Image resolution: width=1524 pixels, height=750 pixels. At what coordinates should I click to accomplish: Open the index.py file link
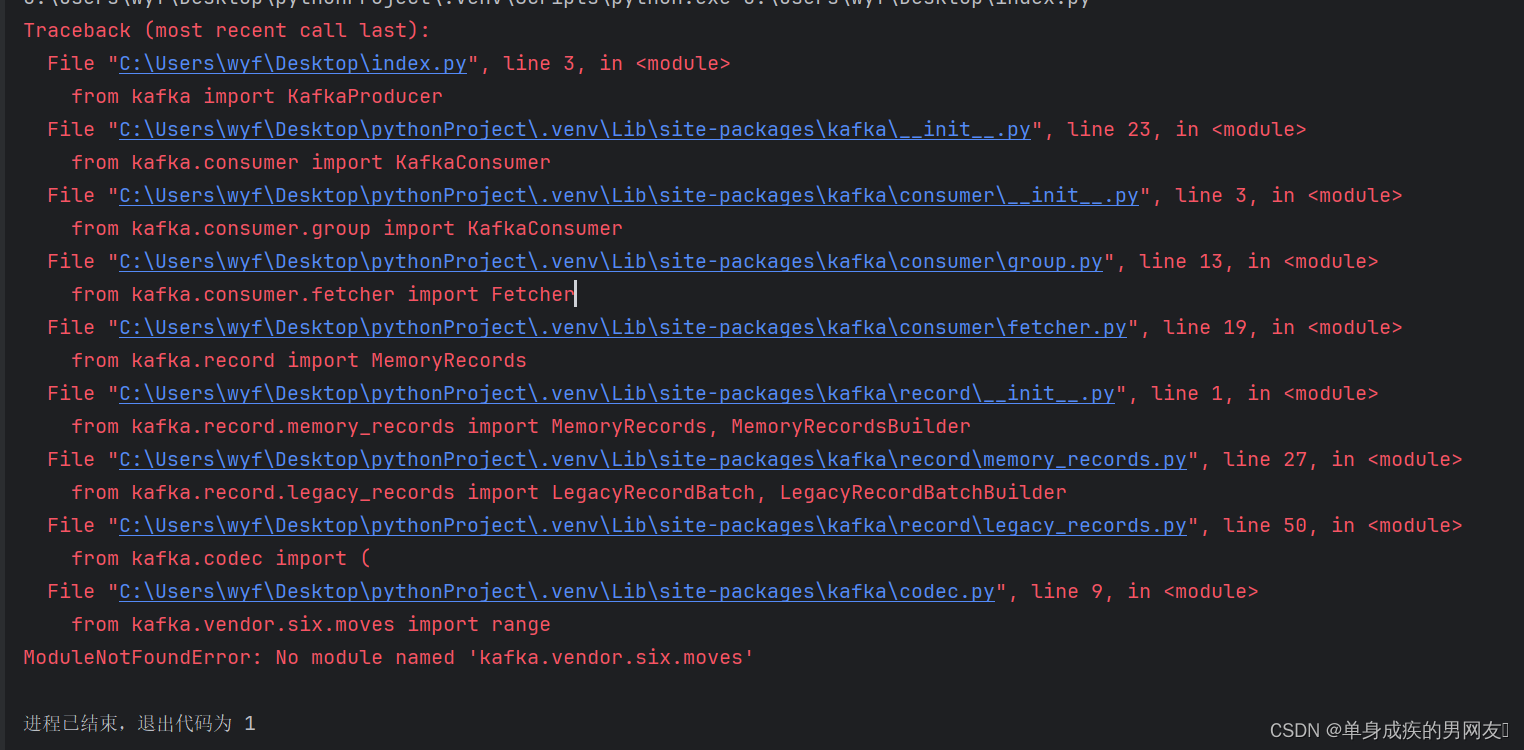[x=293, y=64]
